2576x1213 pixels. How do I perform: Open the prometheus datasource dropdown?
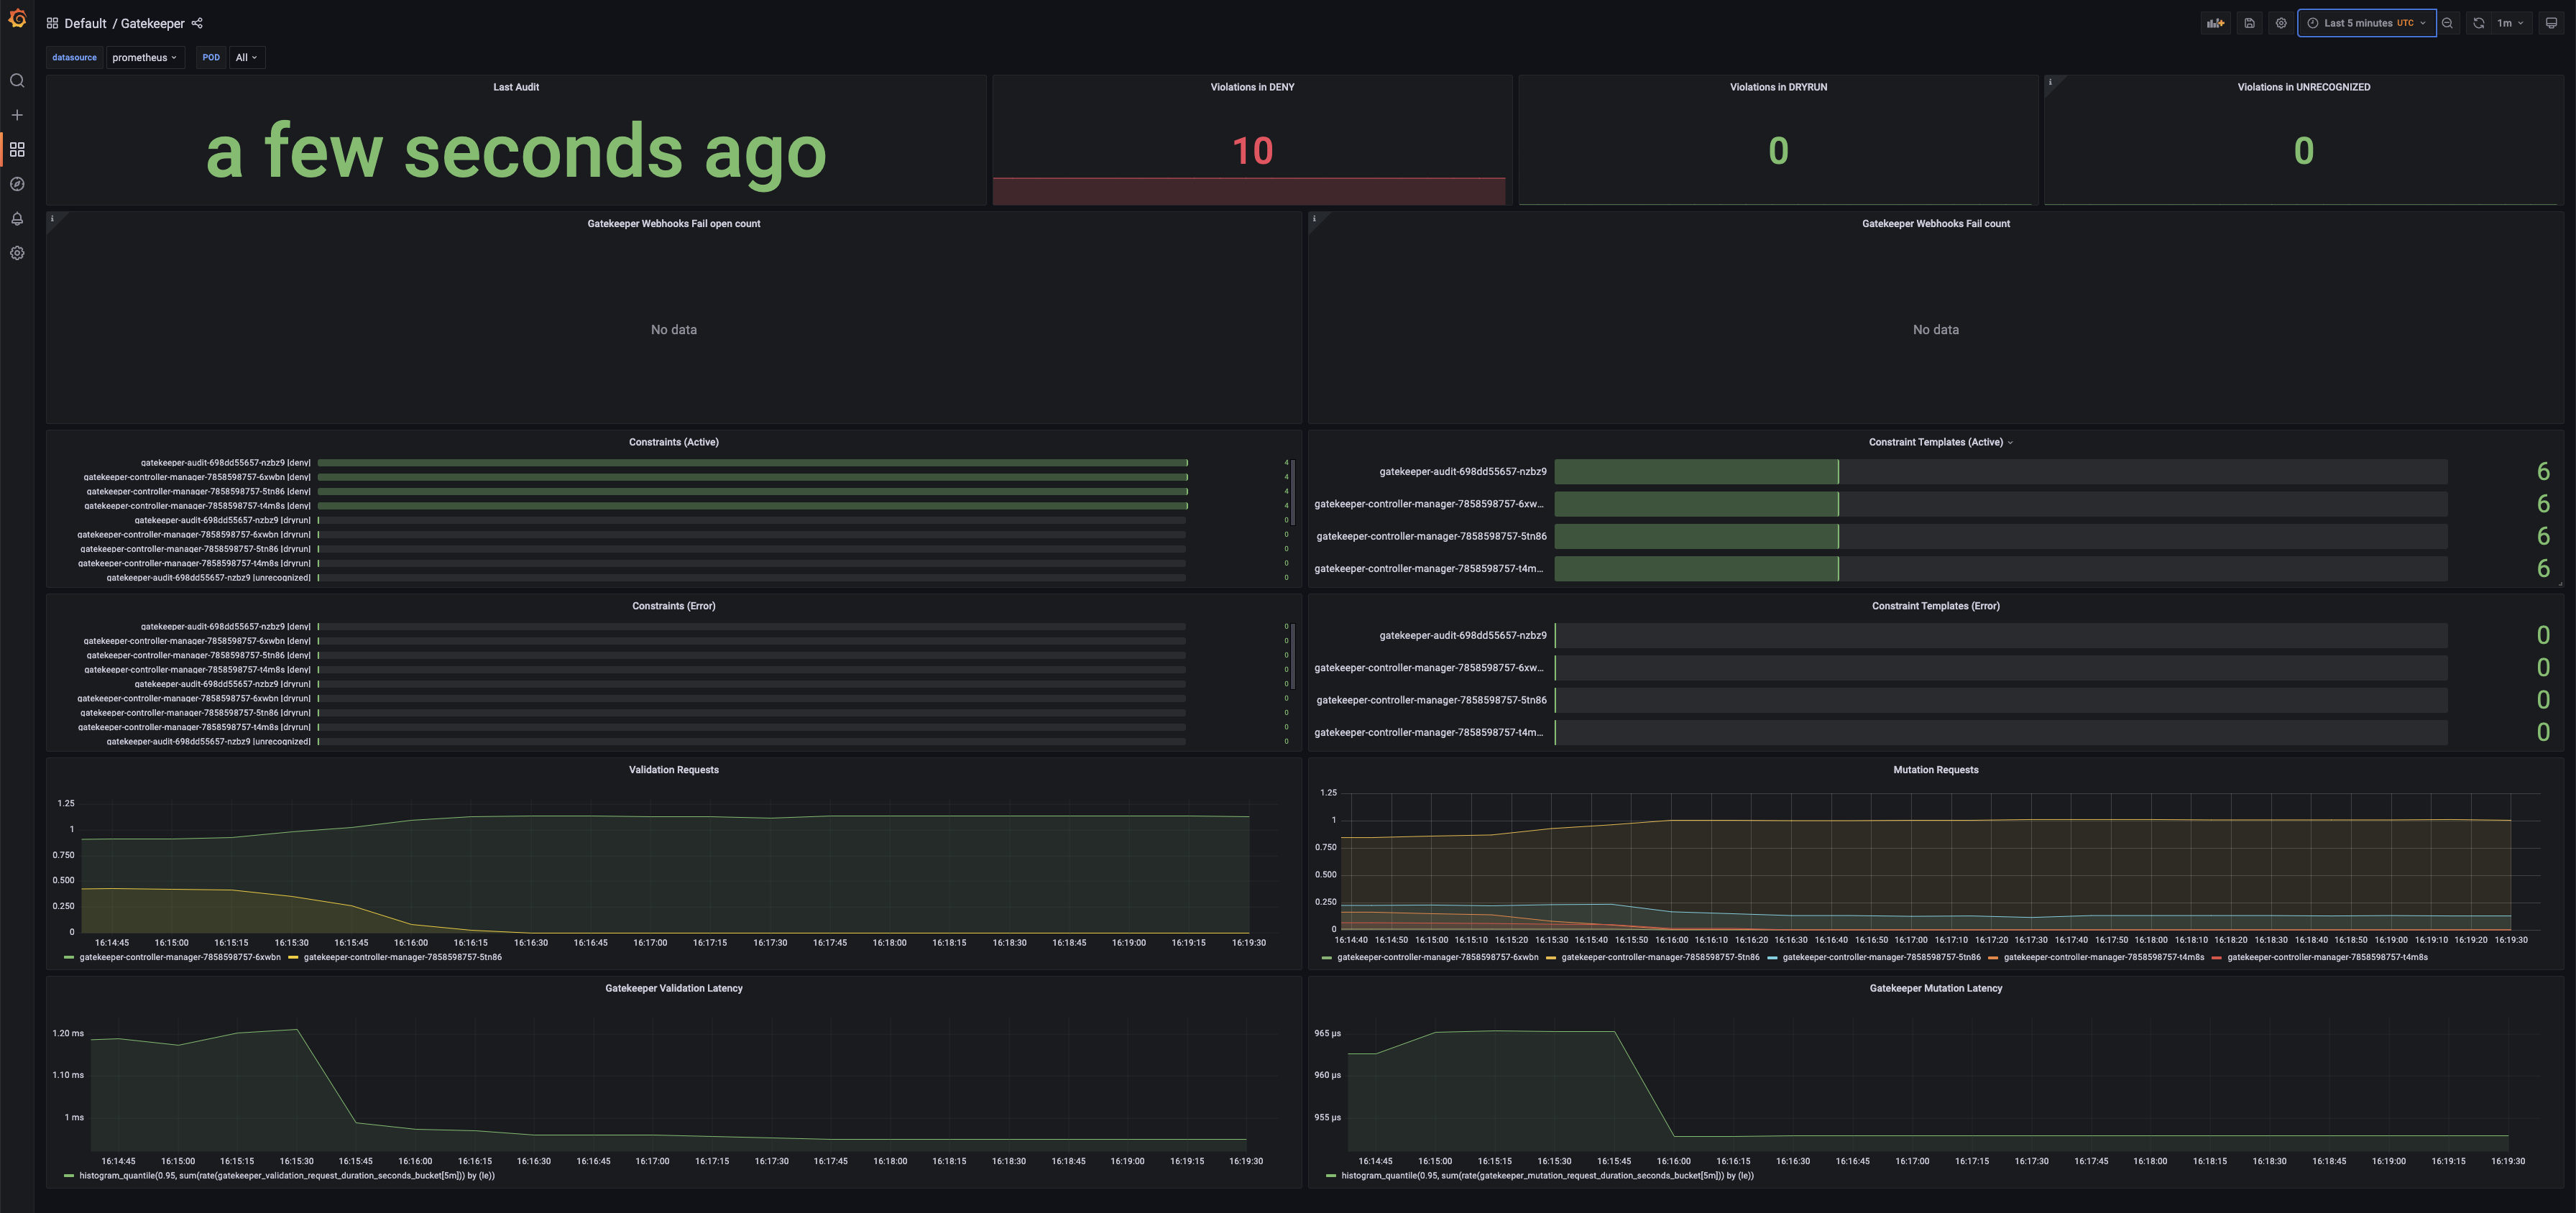point(144,57)
